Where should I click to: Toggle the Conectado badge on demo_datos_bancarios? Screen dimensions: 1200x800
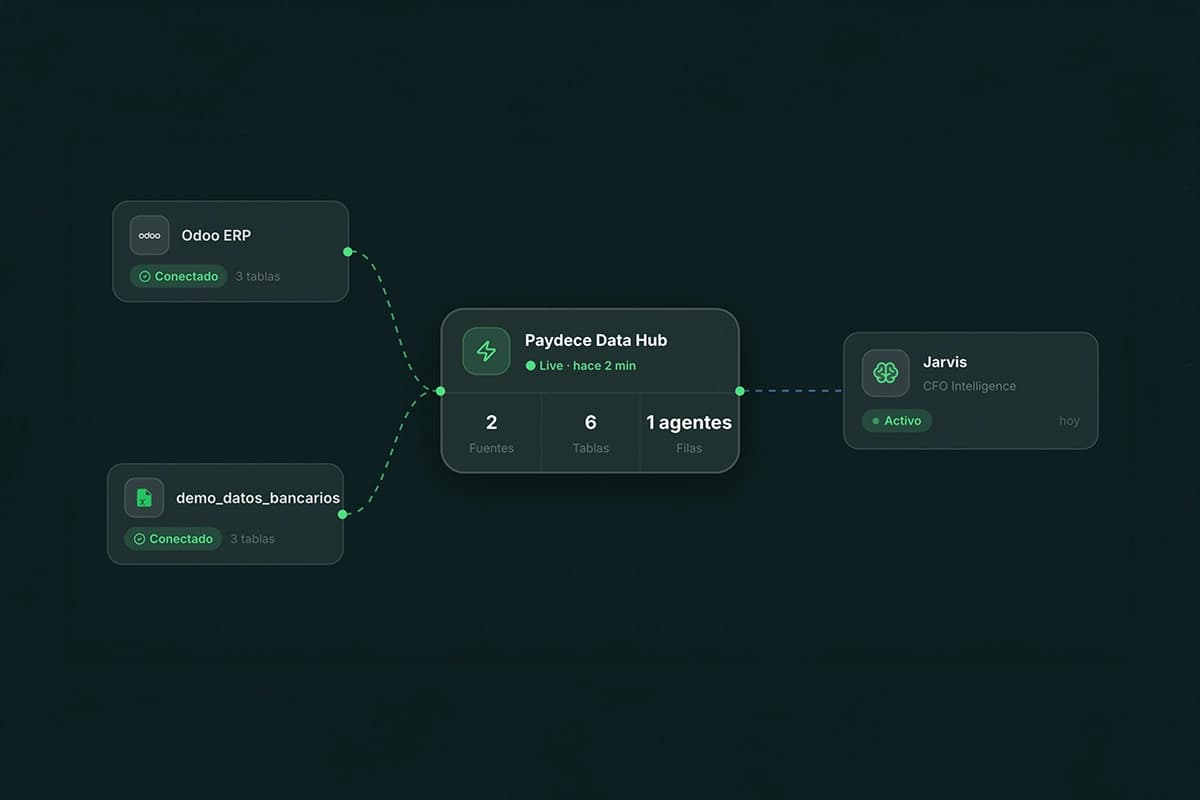[x=172, y=538]
